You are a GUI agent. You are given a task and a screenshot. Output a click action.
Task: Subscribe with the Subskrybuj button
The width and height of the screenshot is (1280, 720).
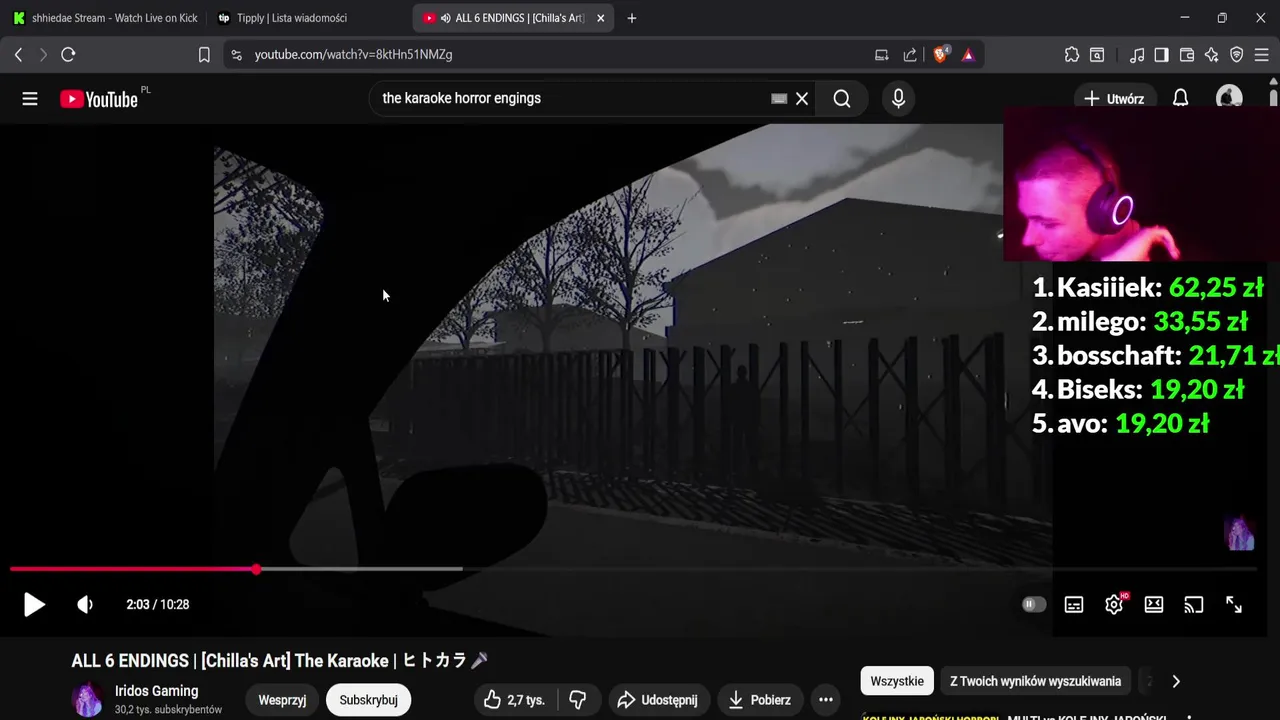click(368, 700)
